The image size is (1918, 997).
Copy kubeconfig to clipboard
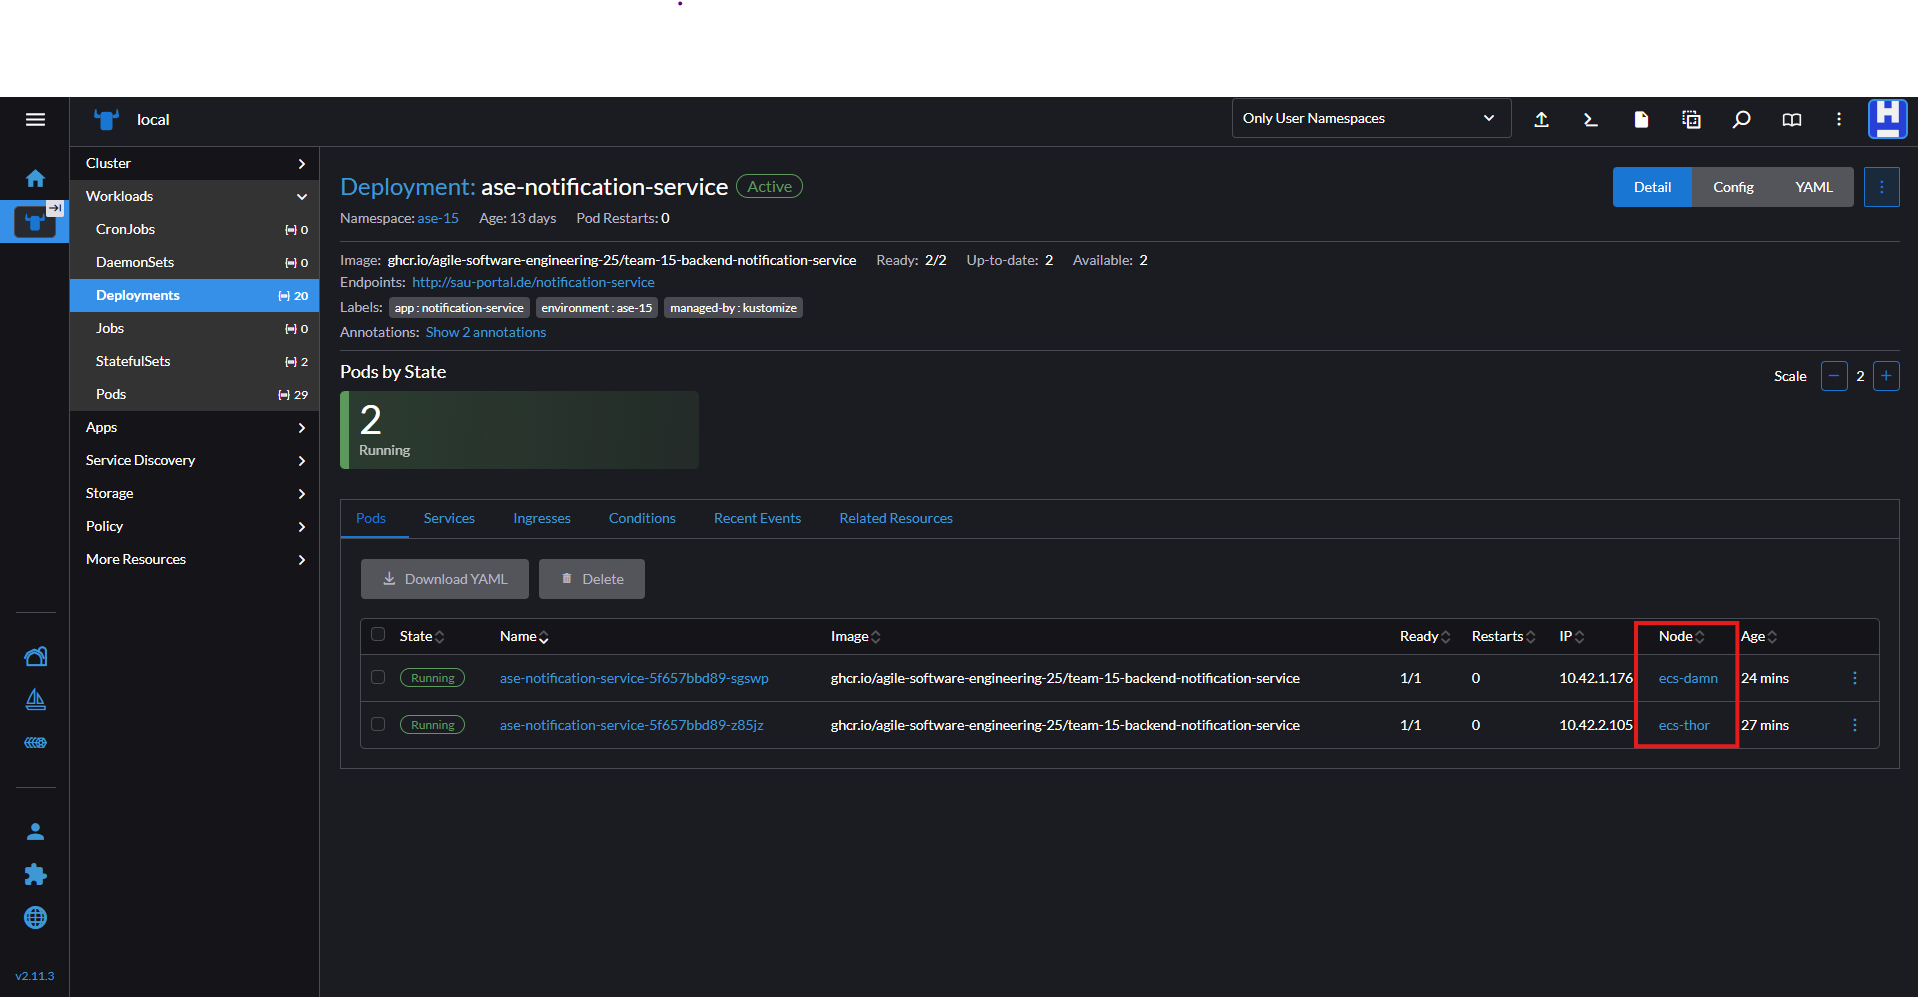[1691, 119]
